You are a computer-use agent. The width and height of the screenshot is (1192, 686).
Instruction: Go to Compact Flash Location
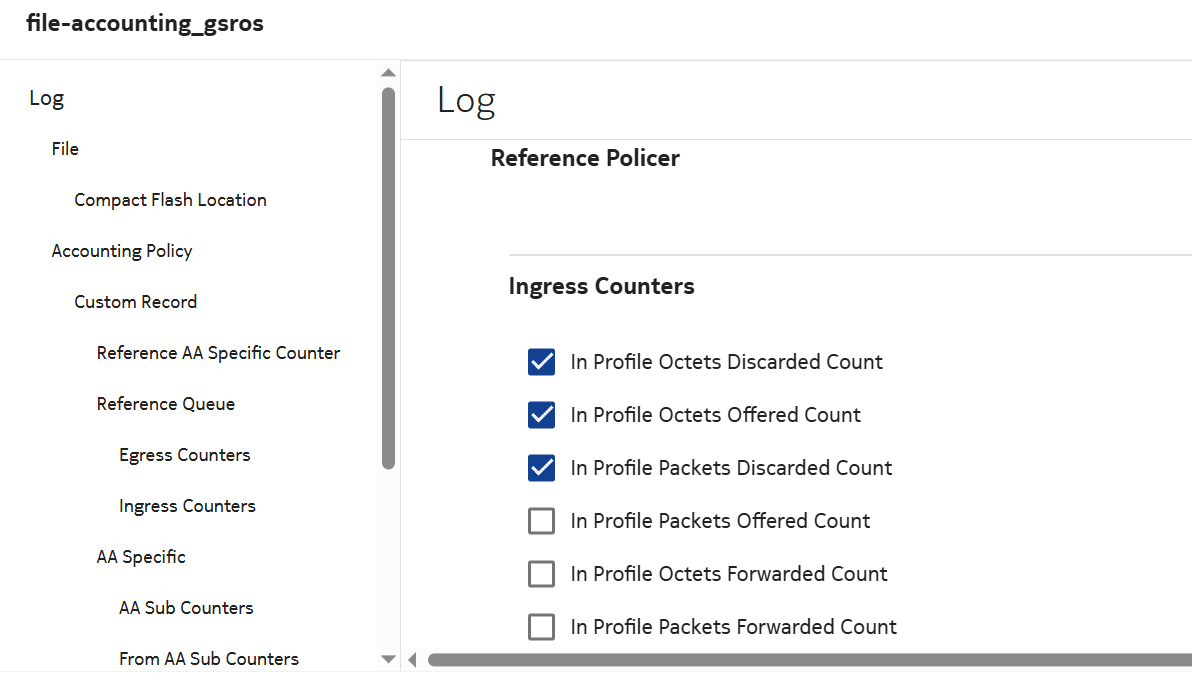pos(170,200)
